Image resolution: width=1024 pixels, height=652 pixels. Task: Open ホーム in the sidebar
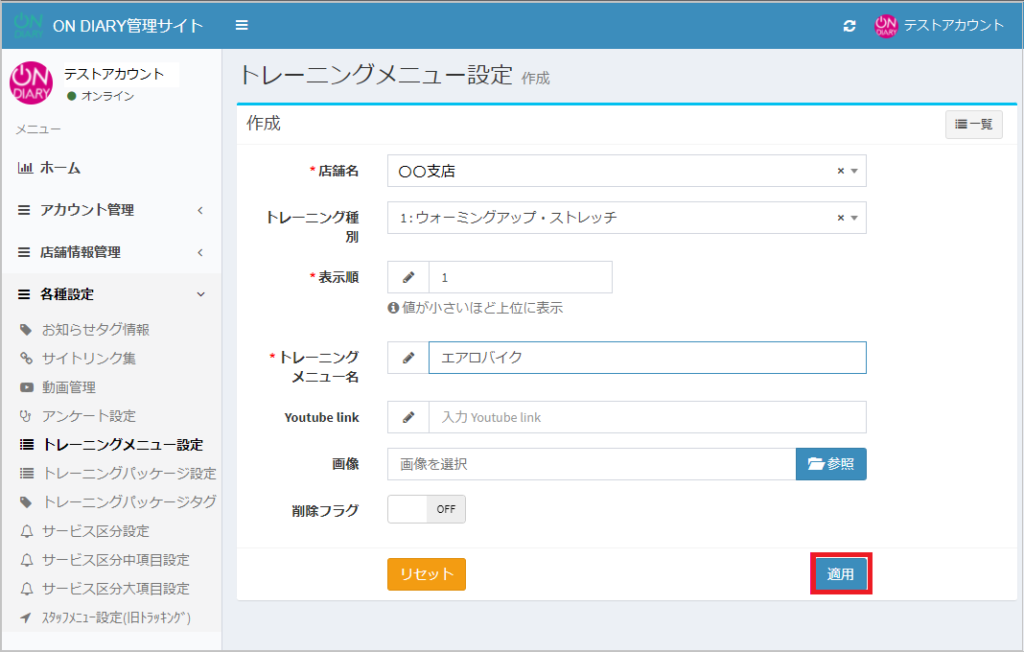(60, 168)
